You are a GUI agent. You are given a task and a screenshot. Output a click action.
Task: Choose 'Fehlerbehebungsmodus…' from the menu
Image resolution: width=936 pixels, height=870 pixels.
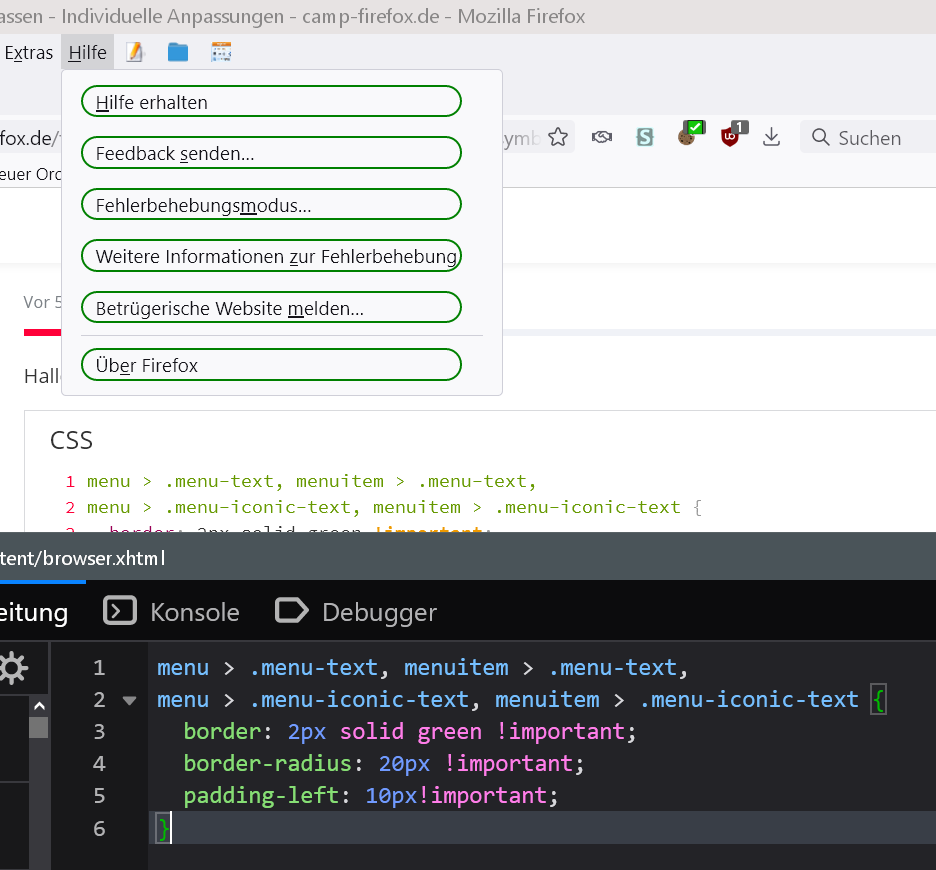point(271,206)
